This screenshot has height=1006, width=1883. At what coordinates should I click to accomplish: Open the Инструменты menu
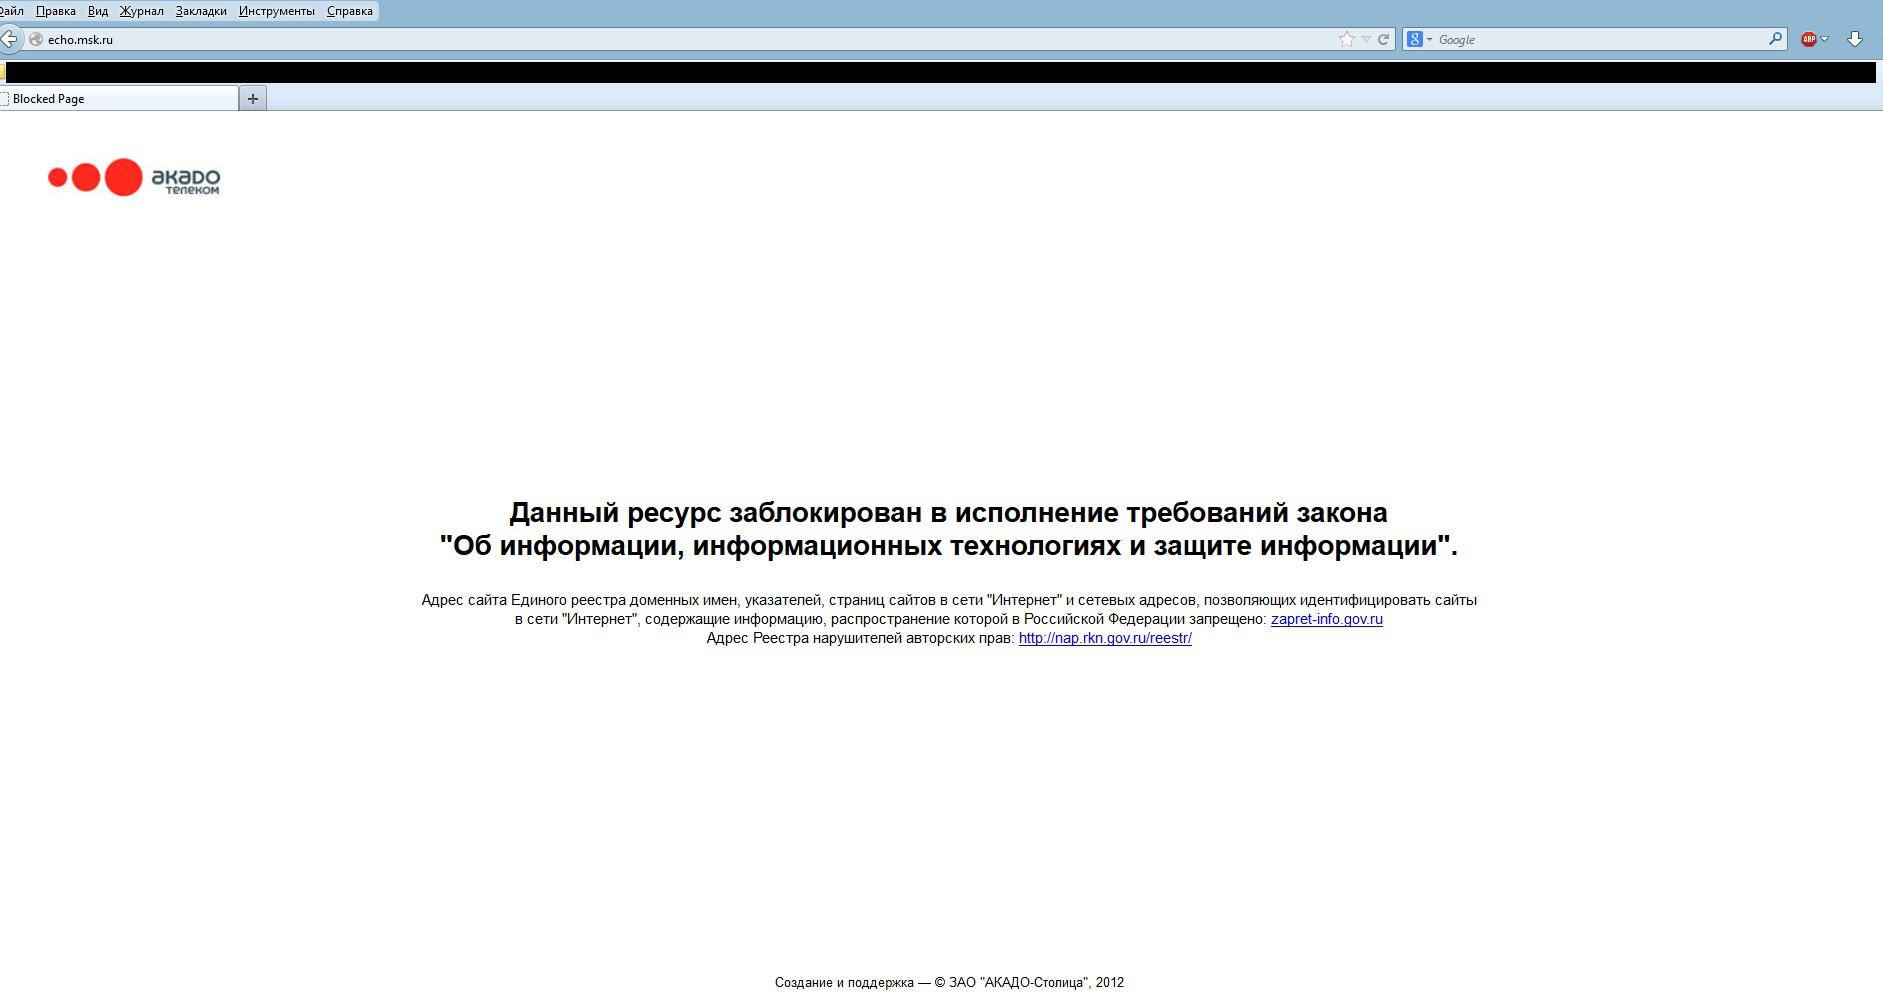(x=277, y=11)
